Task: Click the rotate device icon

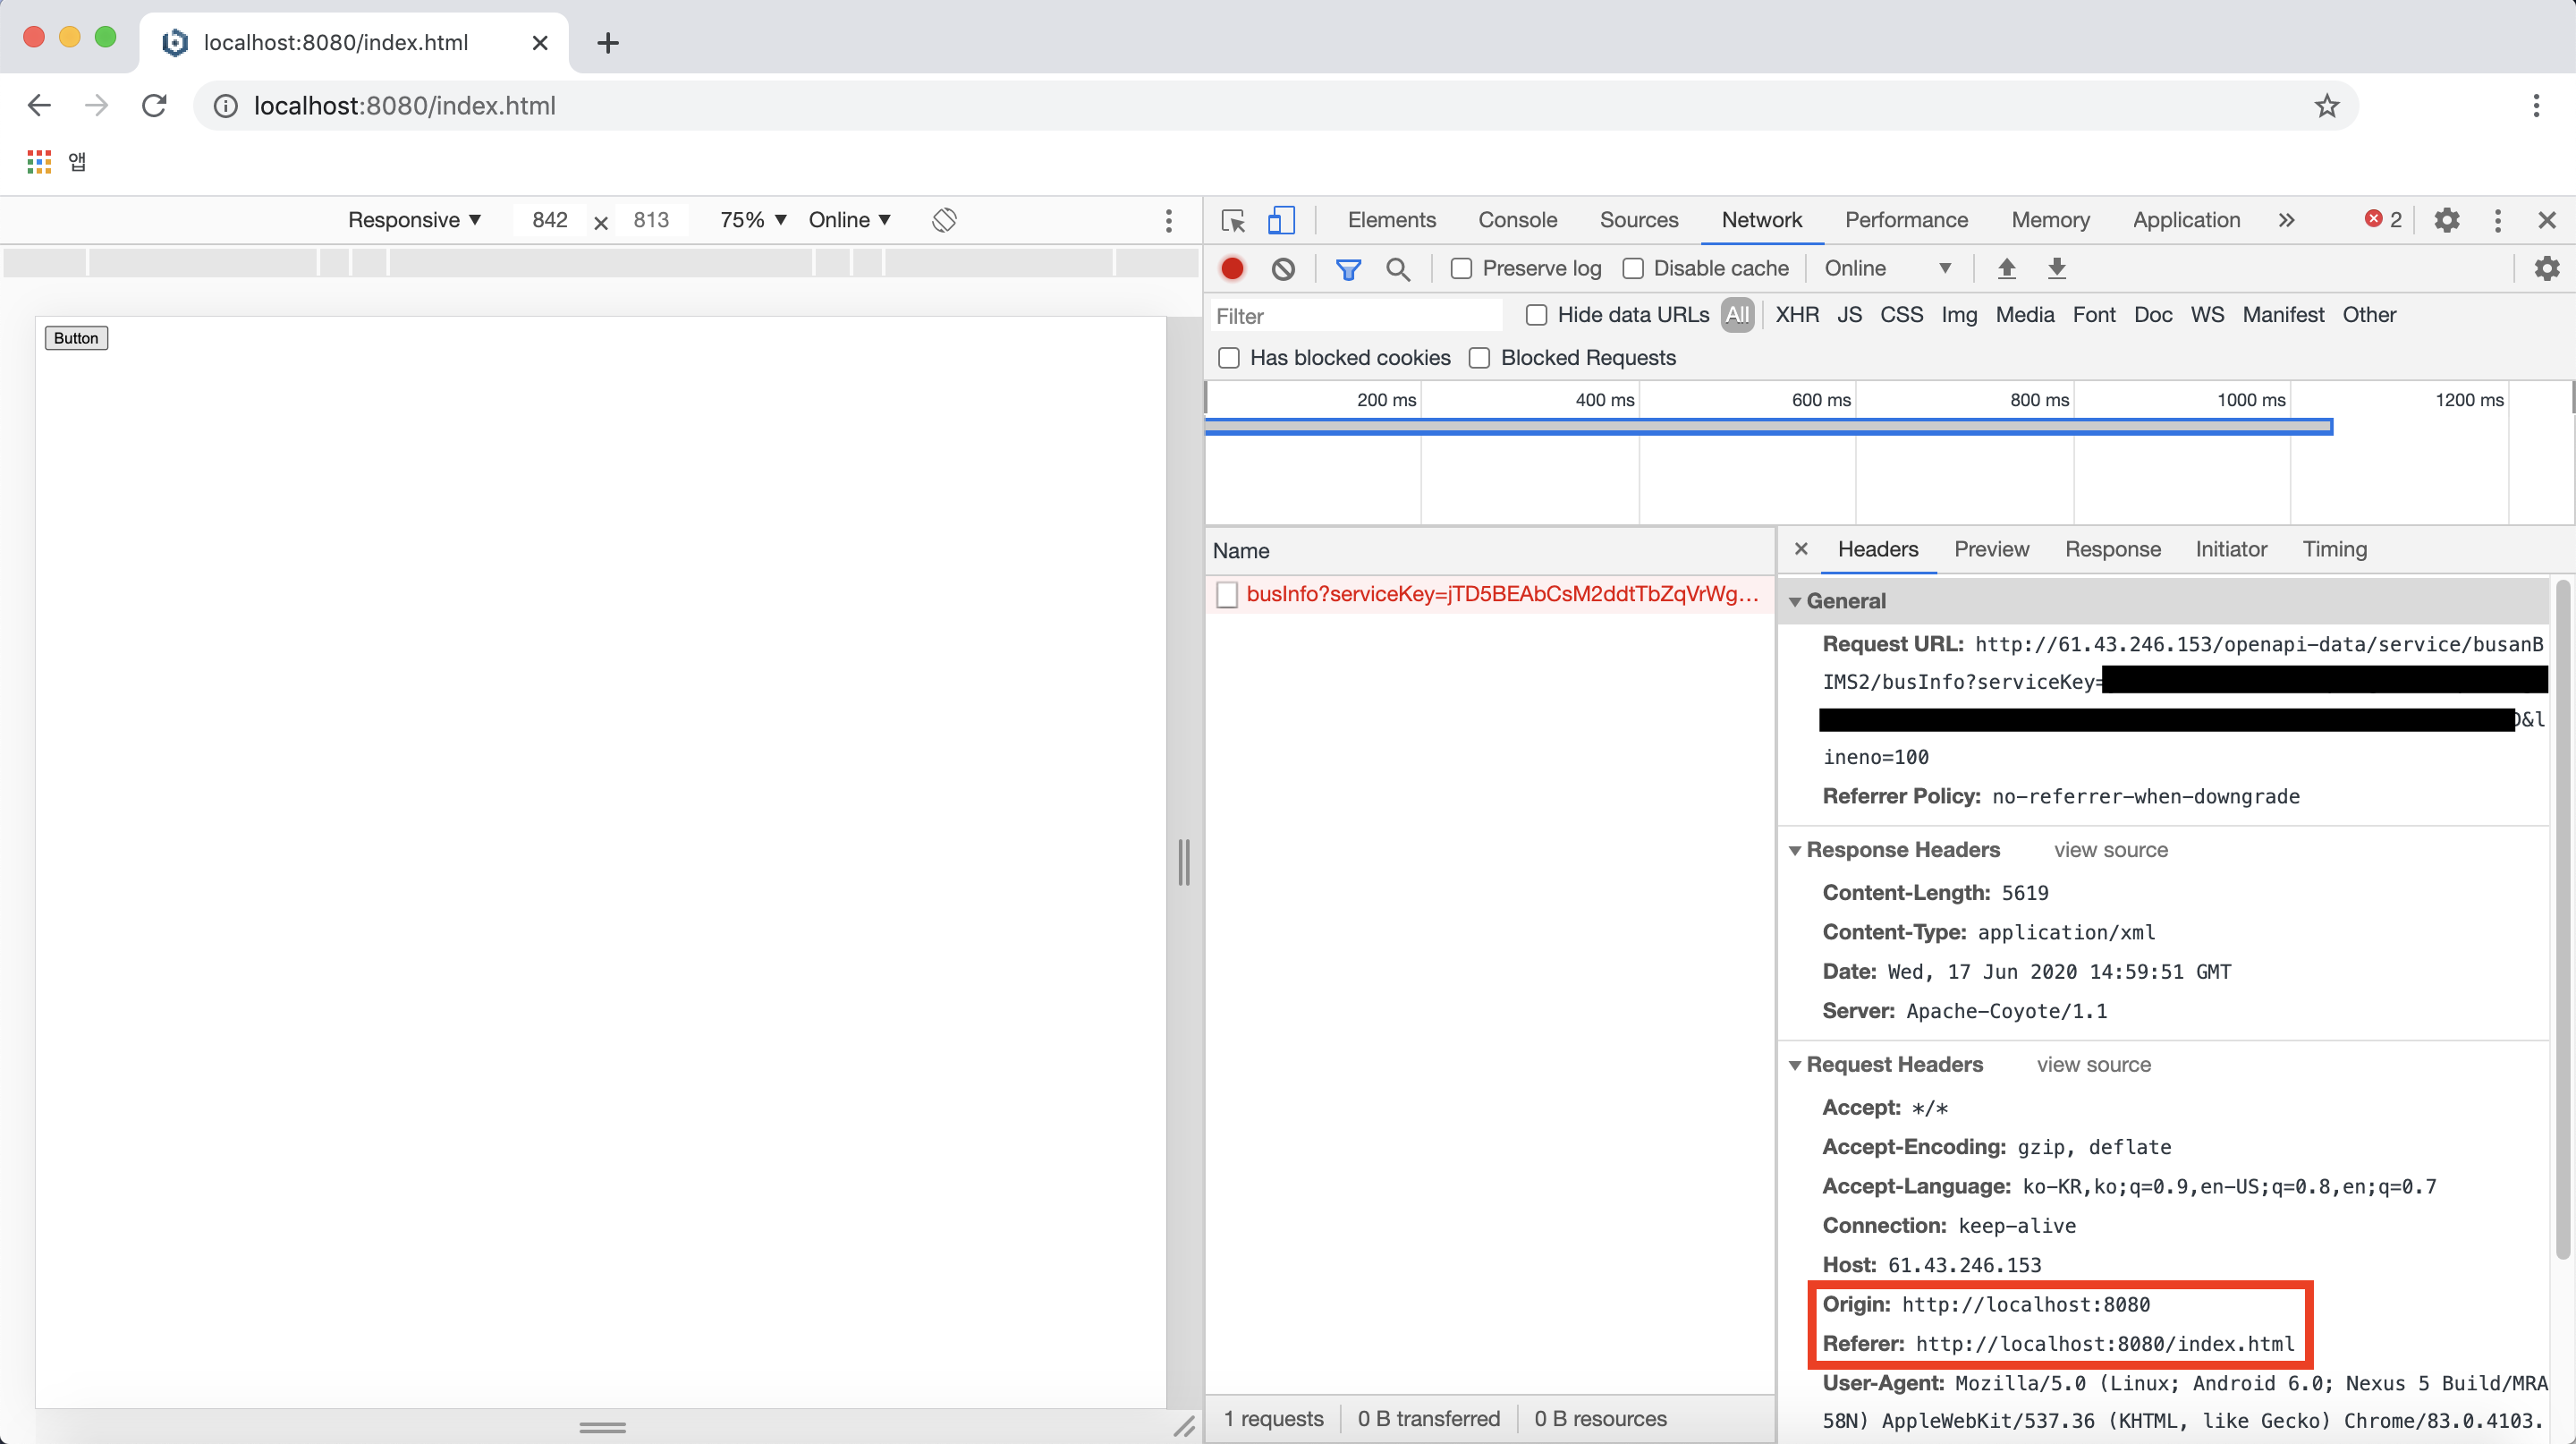Action: (x=944, y=220)
